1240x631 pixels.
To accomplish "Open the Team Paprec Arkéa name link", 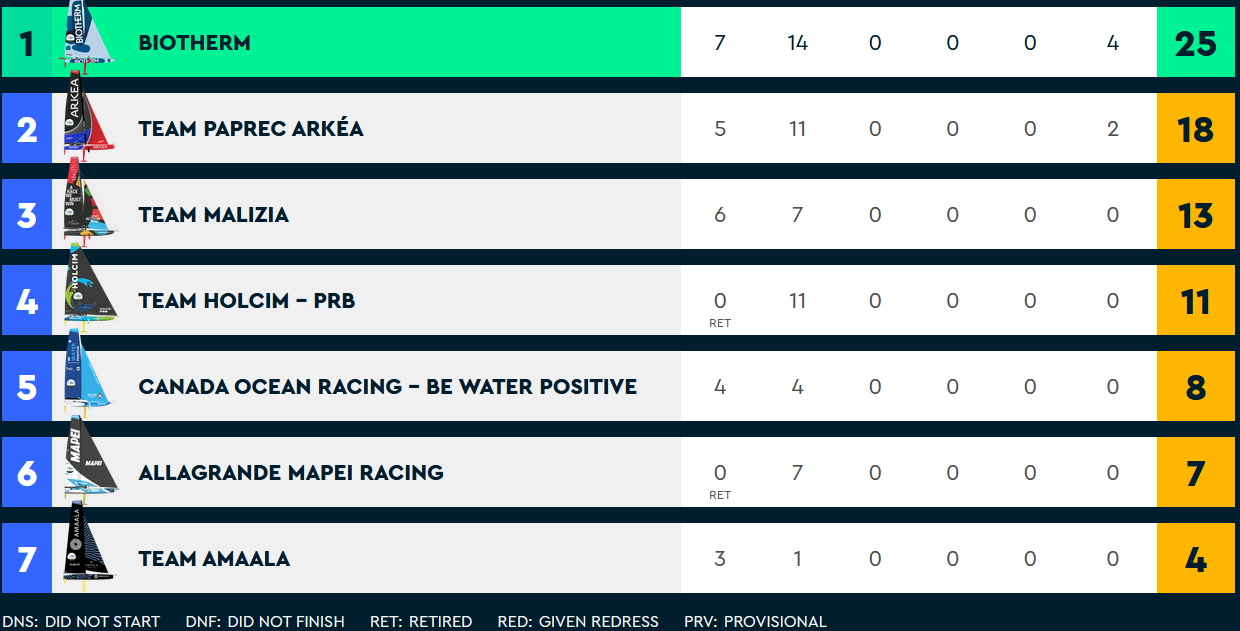I will (251, 129).
